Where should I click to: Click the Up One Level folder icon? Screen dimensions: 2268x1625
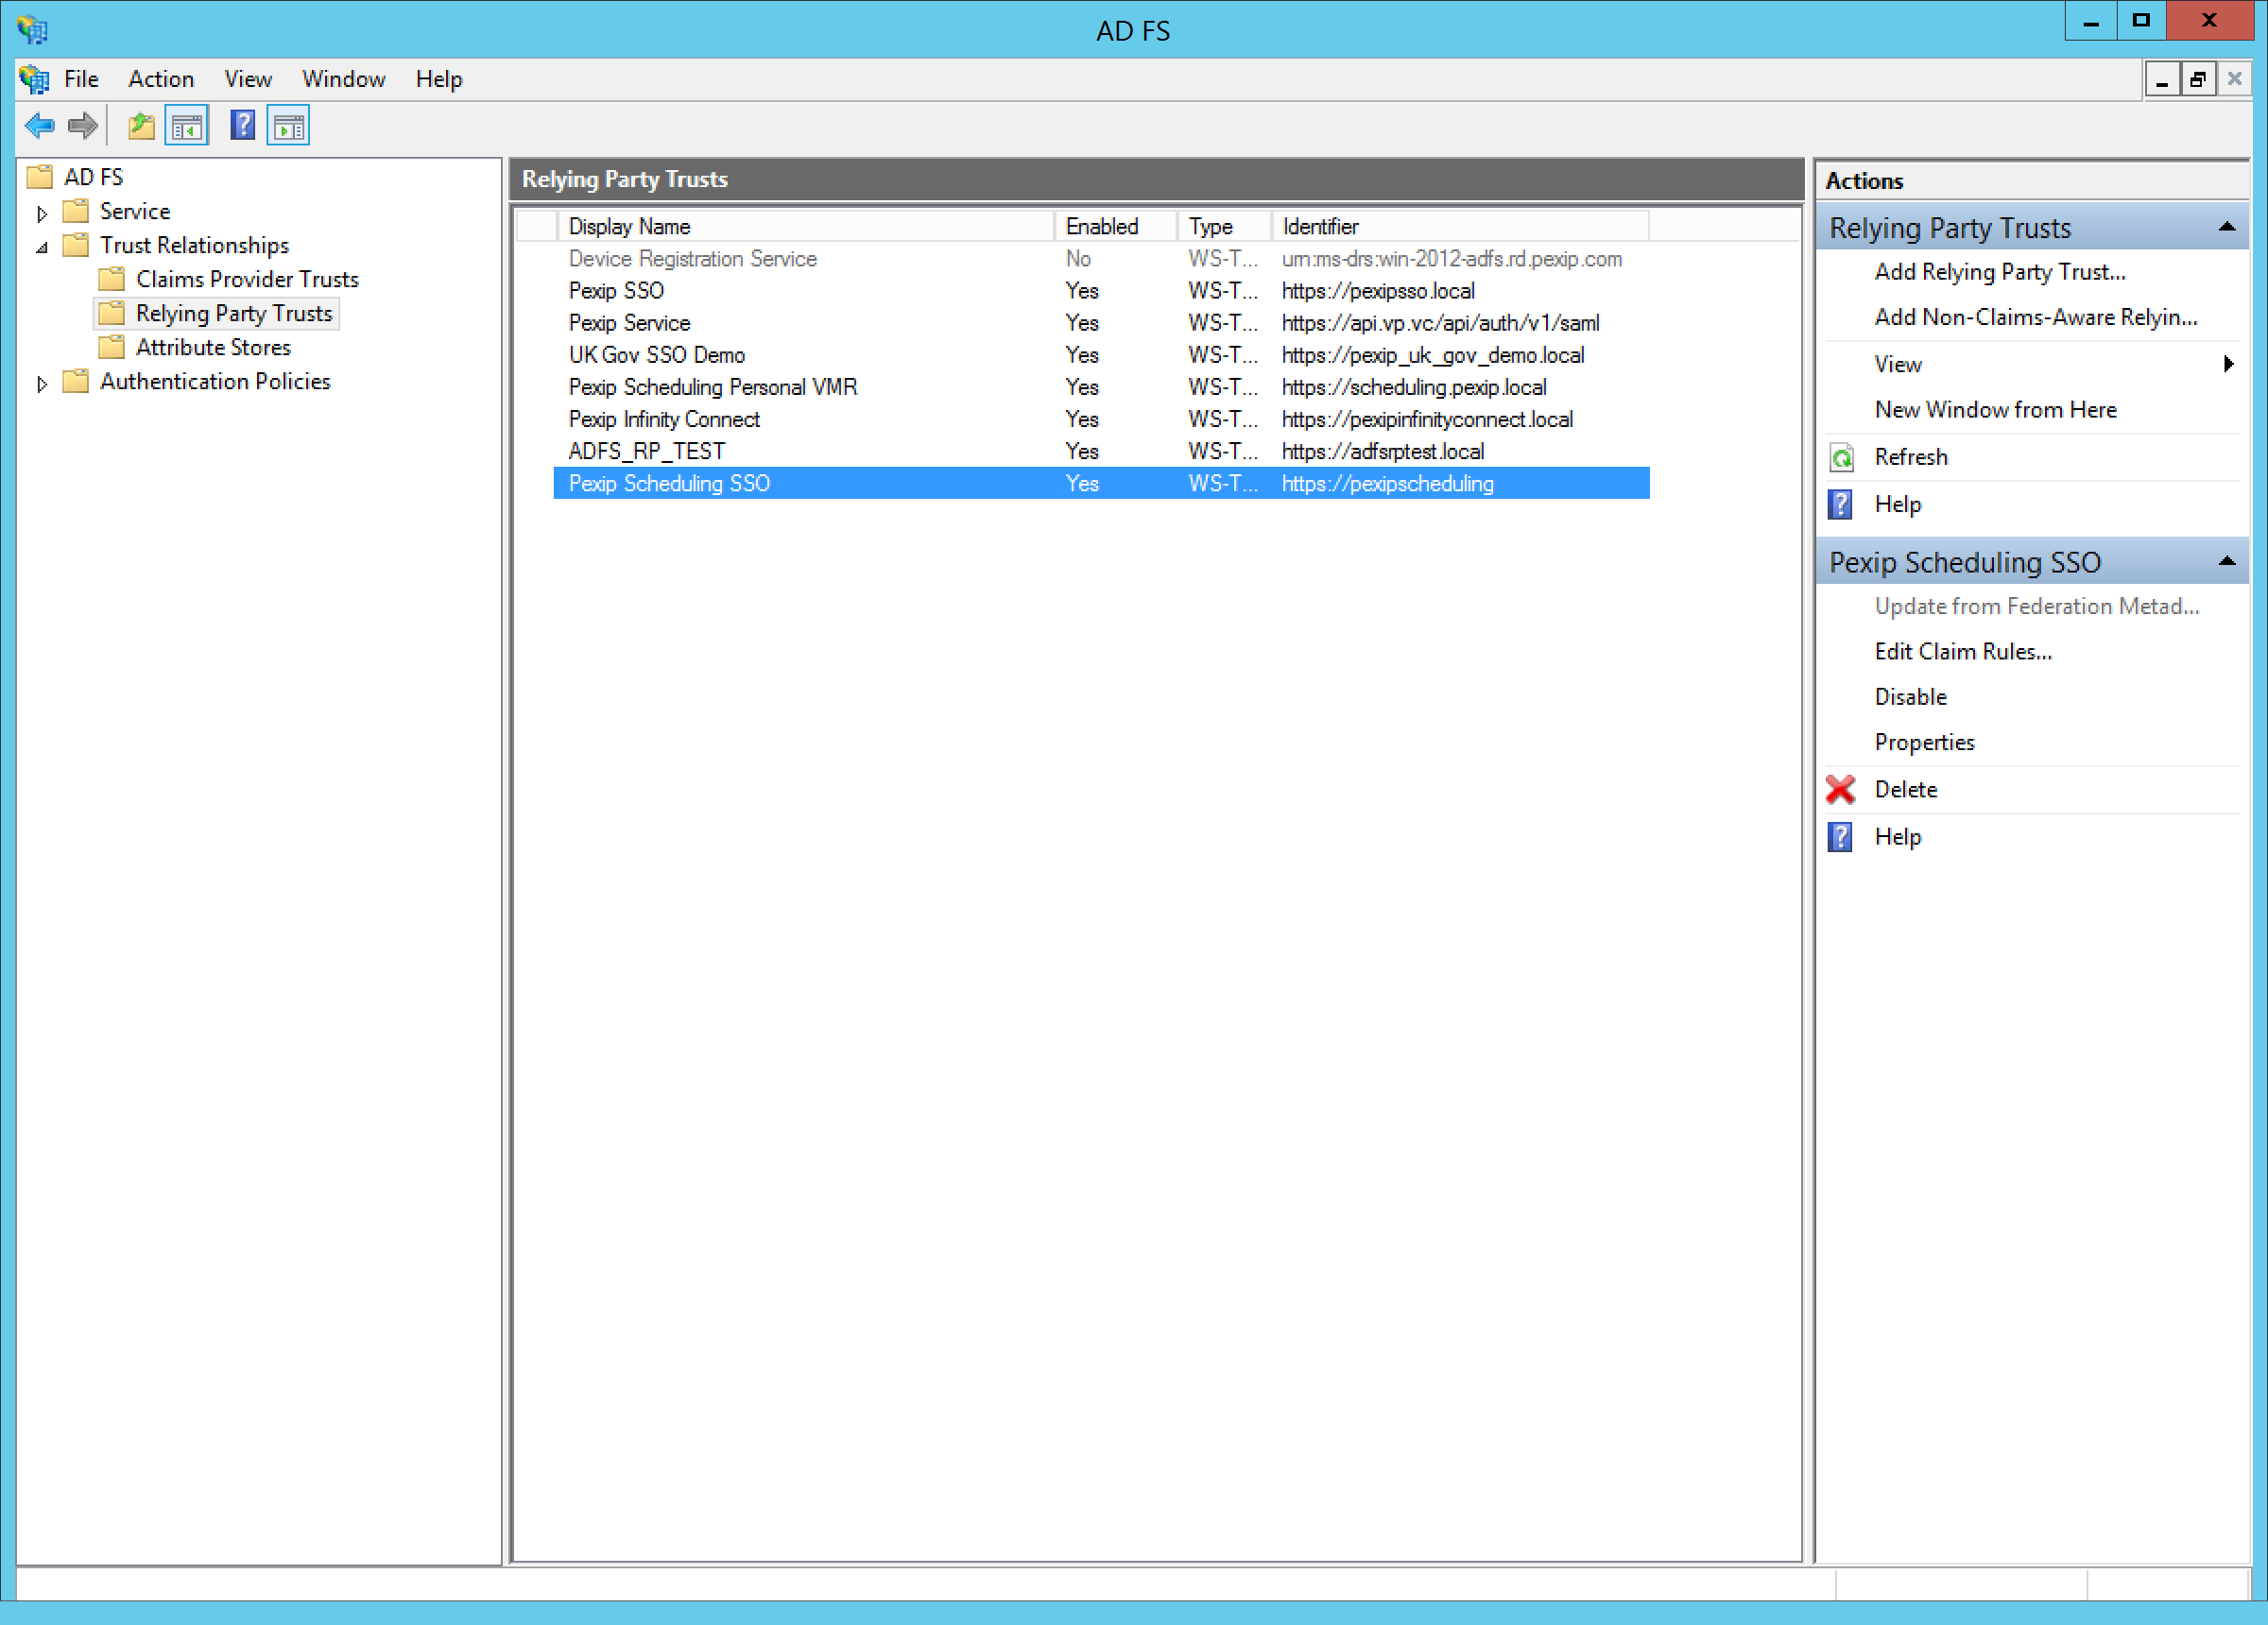coord(141,126)
